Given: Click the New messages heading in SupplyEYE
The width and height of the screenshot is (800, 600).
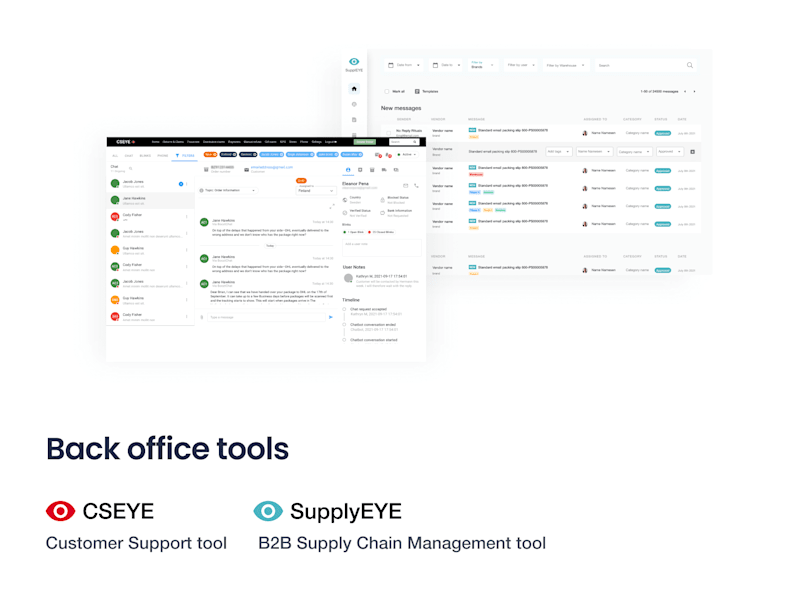Looking at the screenshot, I should click(x=401, y=108).
